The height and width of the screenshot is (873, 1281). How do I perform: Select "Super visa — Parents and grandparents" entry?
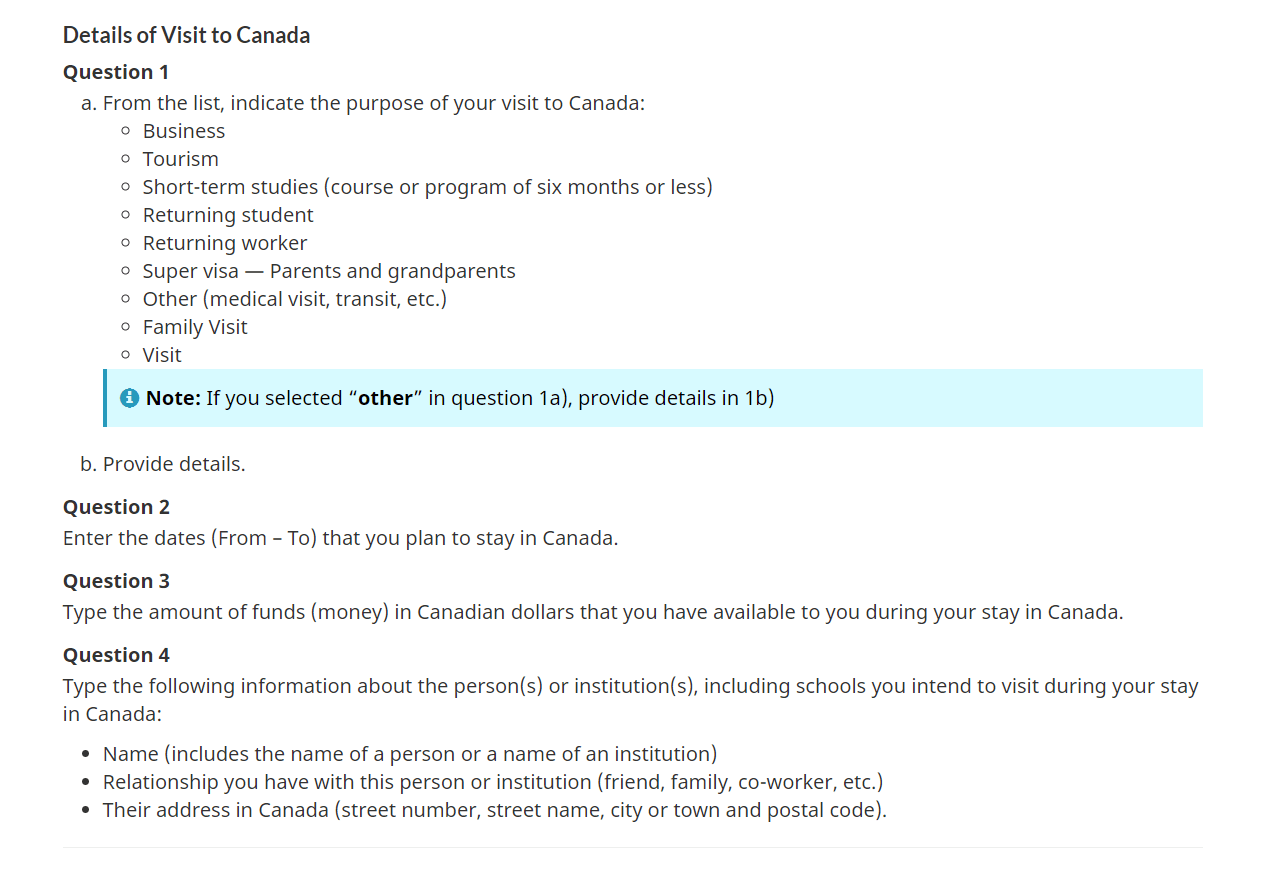pyautogui.click(x=329, y=271)
